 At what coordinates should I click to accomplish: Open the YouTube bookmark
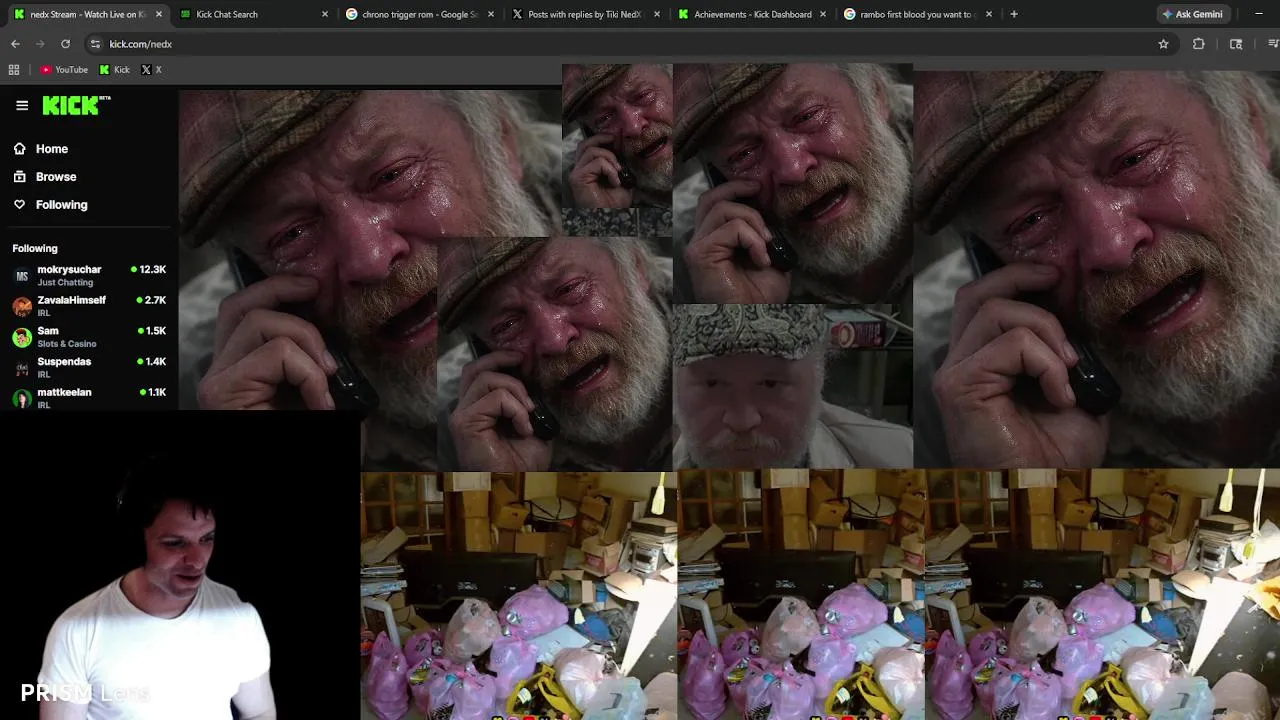(x=64, y=70)
